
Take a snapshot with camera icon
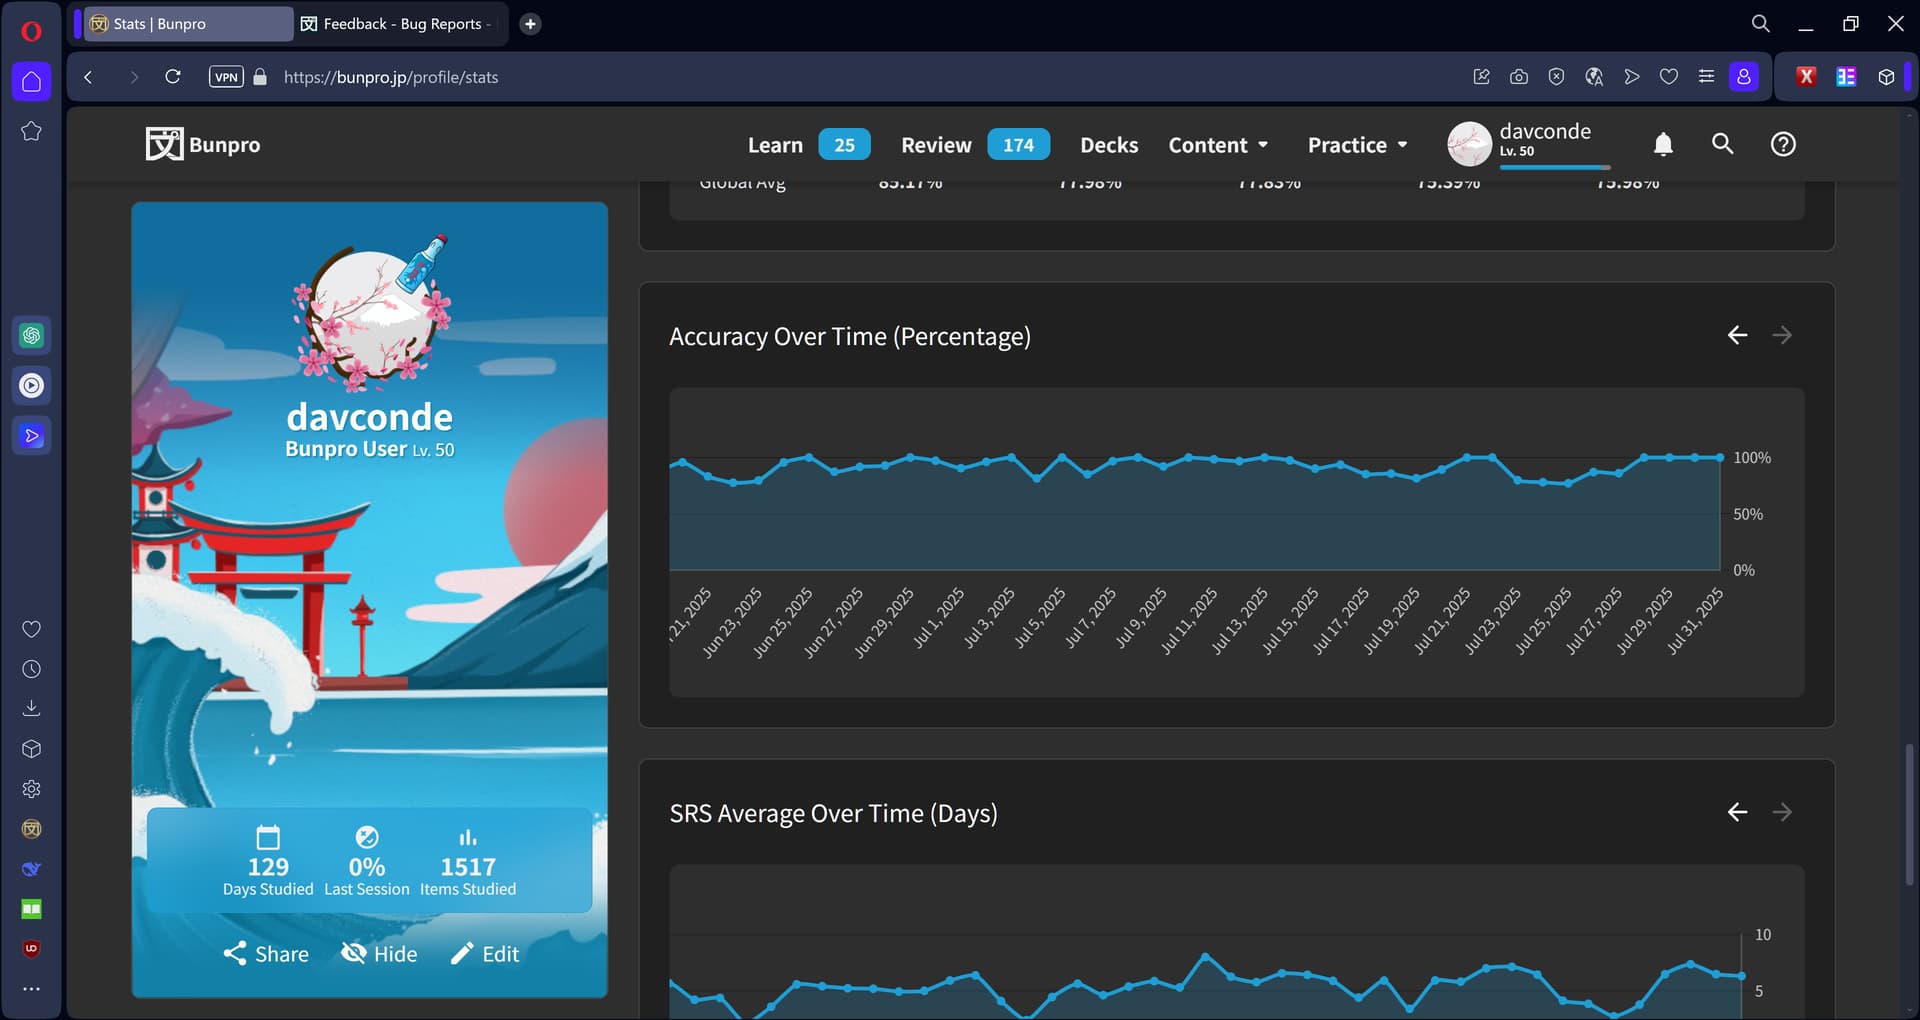pos(1519,77)
